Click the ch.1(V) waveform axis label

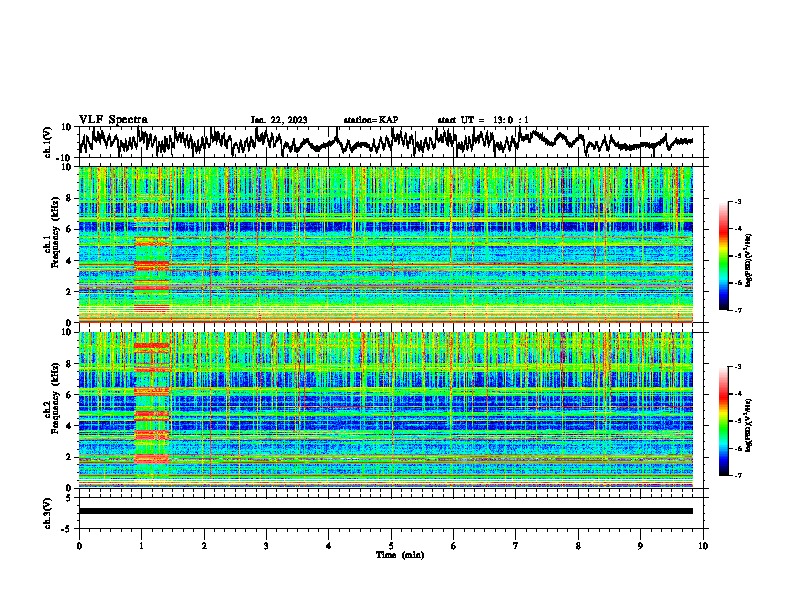tap(48, 142)
